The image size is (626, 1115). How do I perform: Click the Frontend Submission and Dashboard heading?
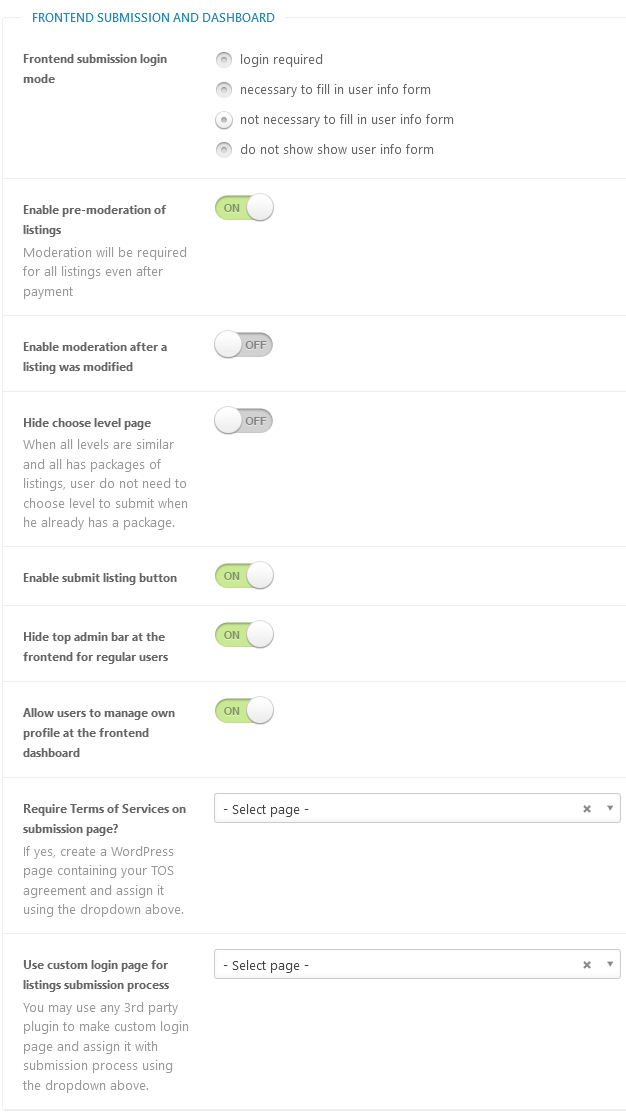153,18
